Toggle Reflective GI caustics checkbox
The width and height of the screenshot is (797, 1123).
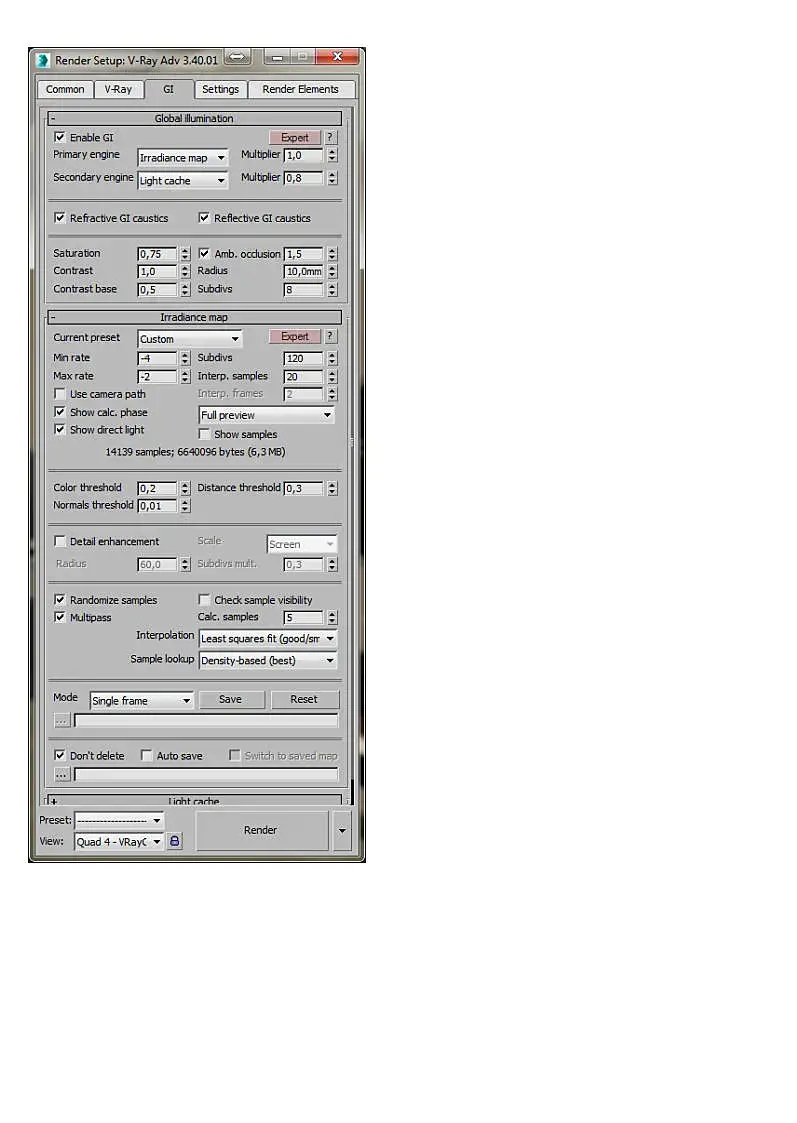click(204, 218)
